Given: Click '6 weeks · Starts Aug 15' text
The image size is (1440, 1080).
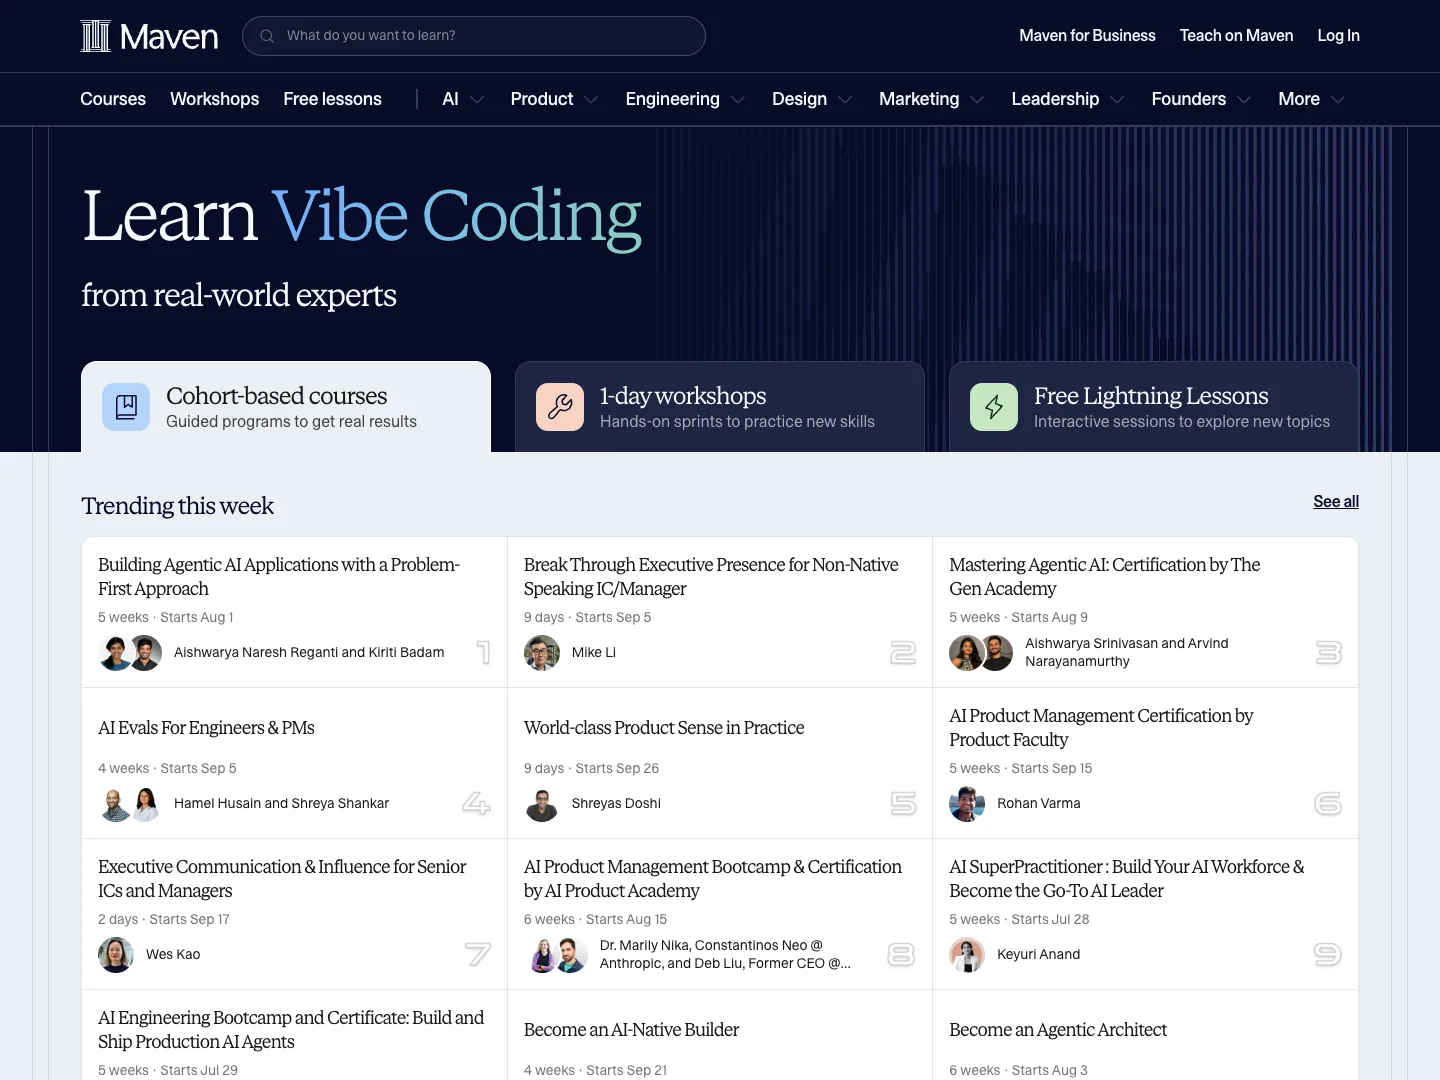Looking at the screenshot, I should tap(595, 920).
